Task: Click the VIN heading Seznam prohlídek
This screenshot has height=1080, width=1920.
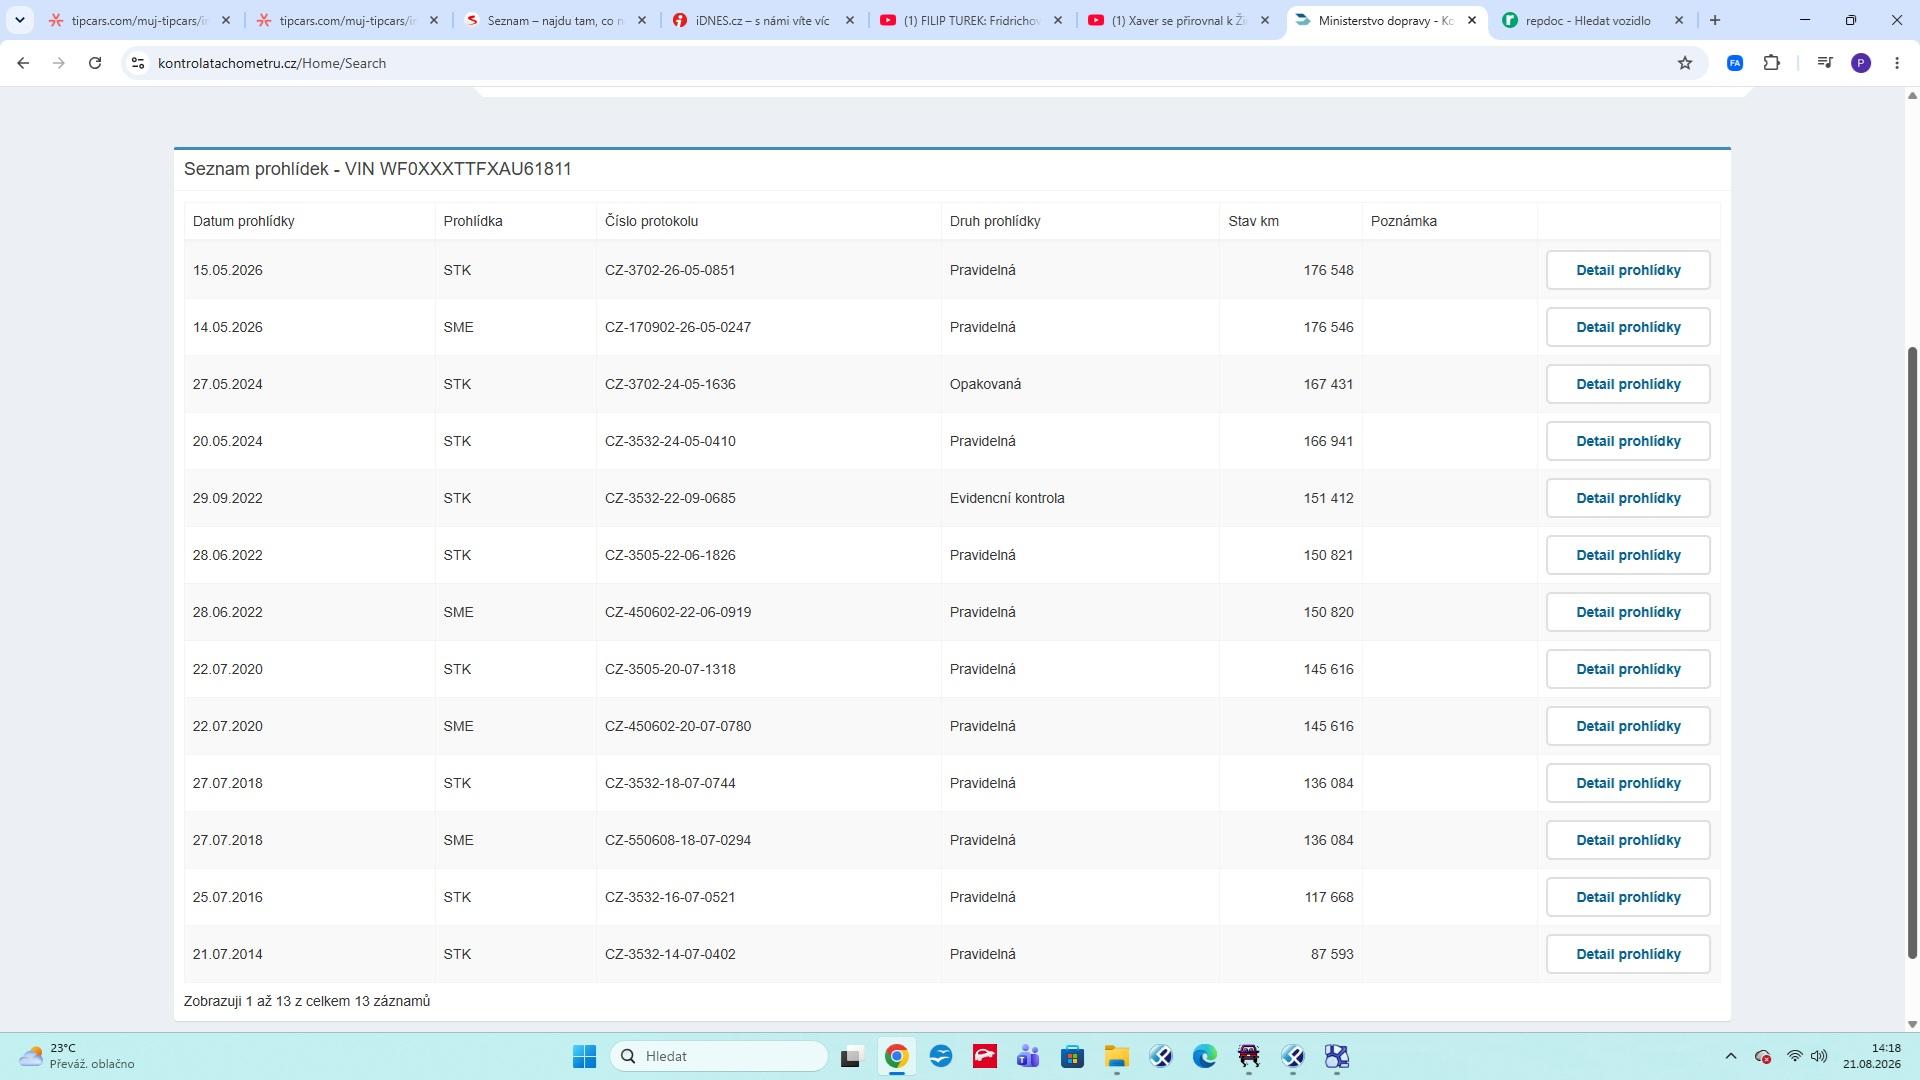Action: 377,169
